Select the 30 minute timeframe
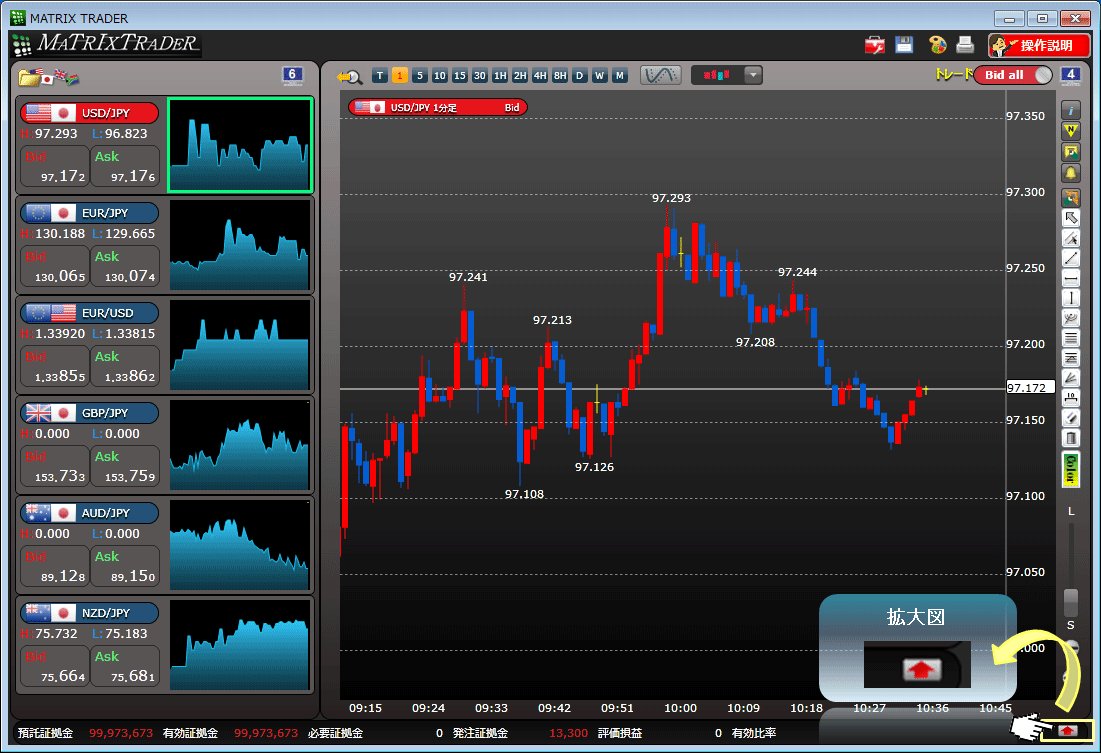Viewport: 1101px width, 753px height. 480,76
